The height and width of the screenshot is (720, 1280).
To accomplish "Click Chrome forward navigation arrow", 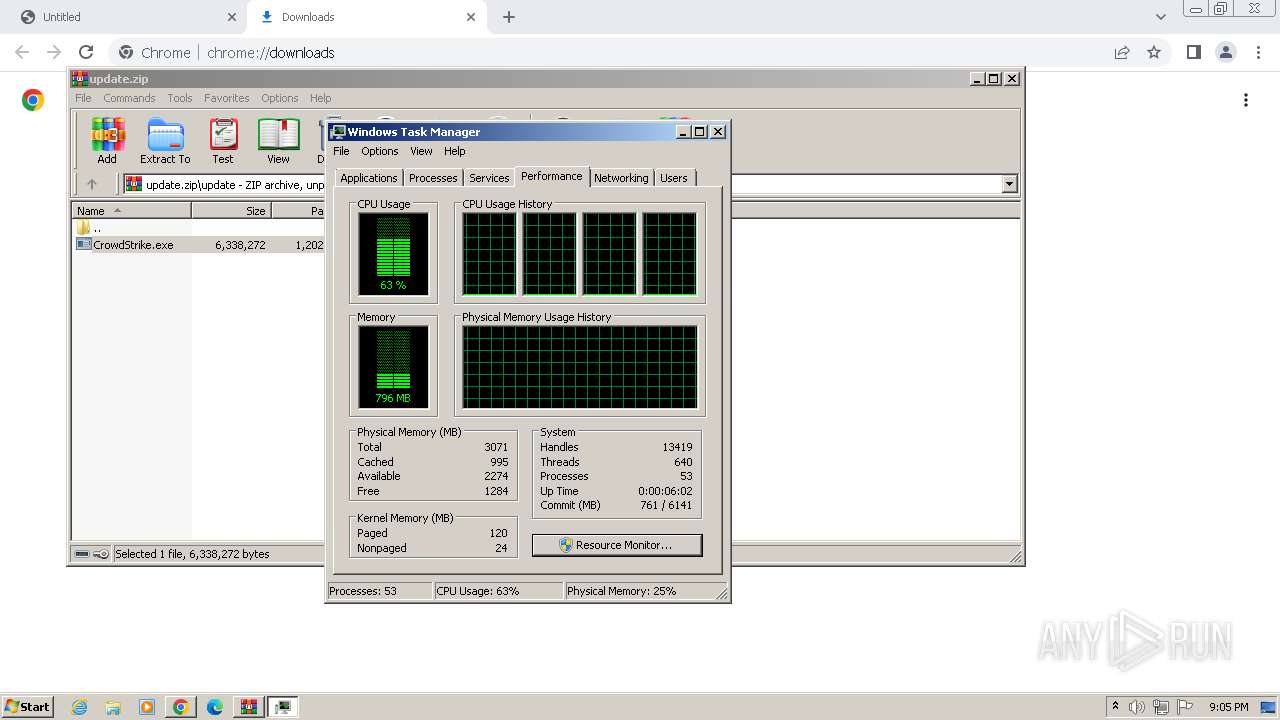I will [54, 52].
